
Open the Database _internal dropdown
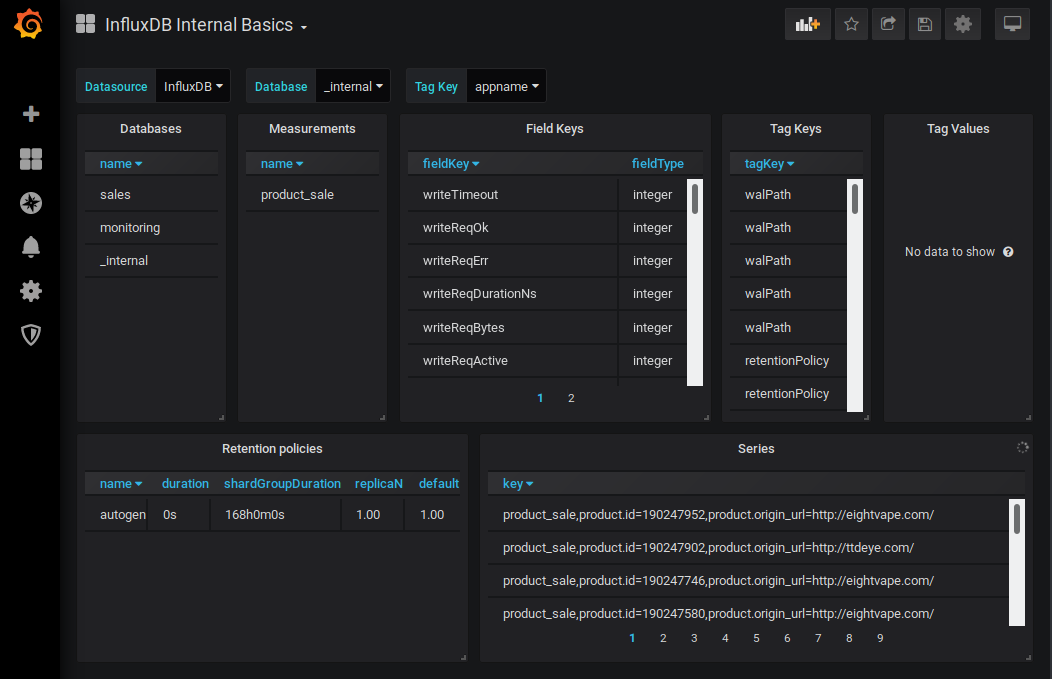tap(354, 87)
